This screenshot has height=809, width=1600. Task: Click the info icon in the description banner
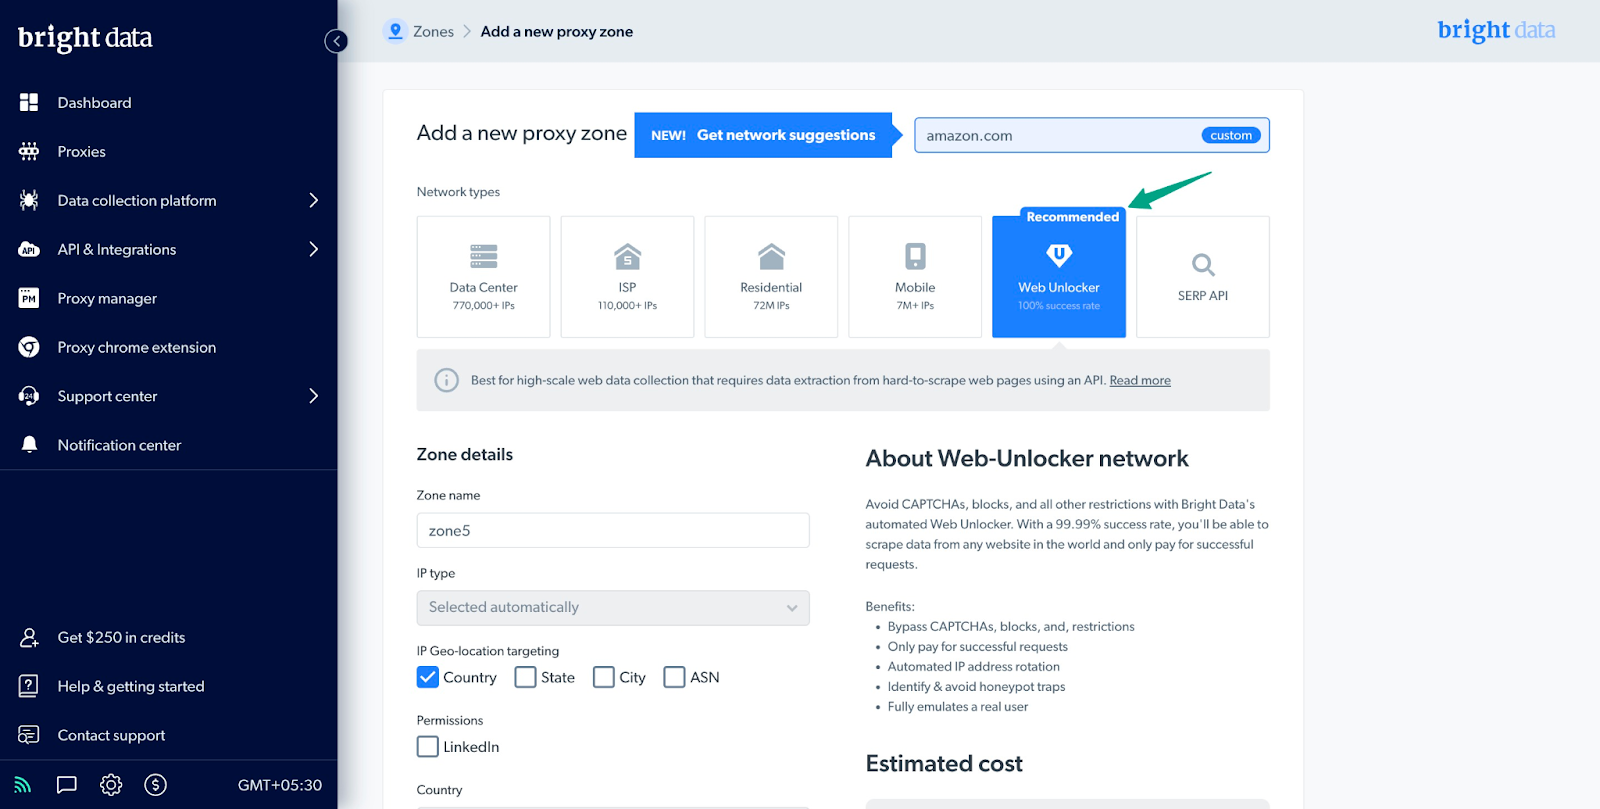point(446,380)
